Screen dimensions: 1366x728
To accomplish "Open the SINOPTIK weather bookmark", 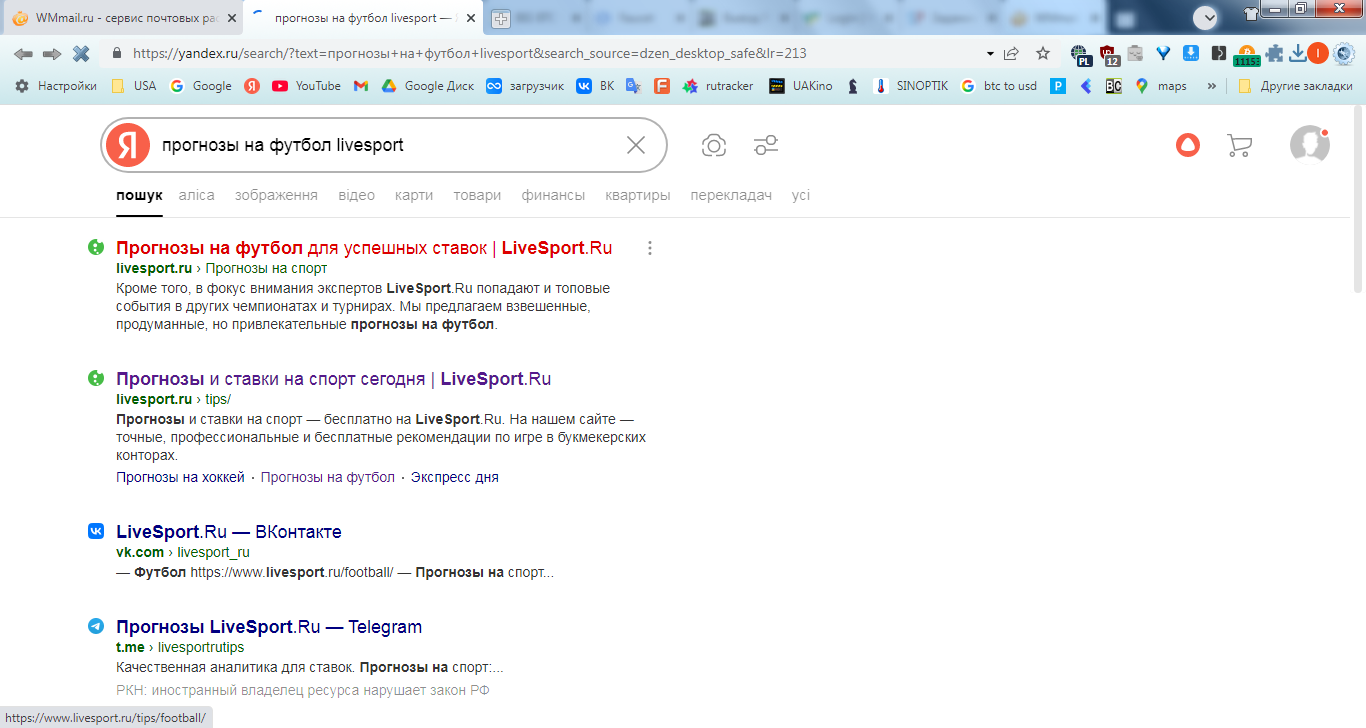I will [910, 86].
